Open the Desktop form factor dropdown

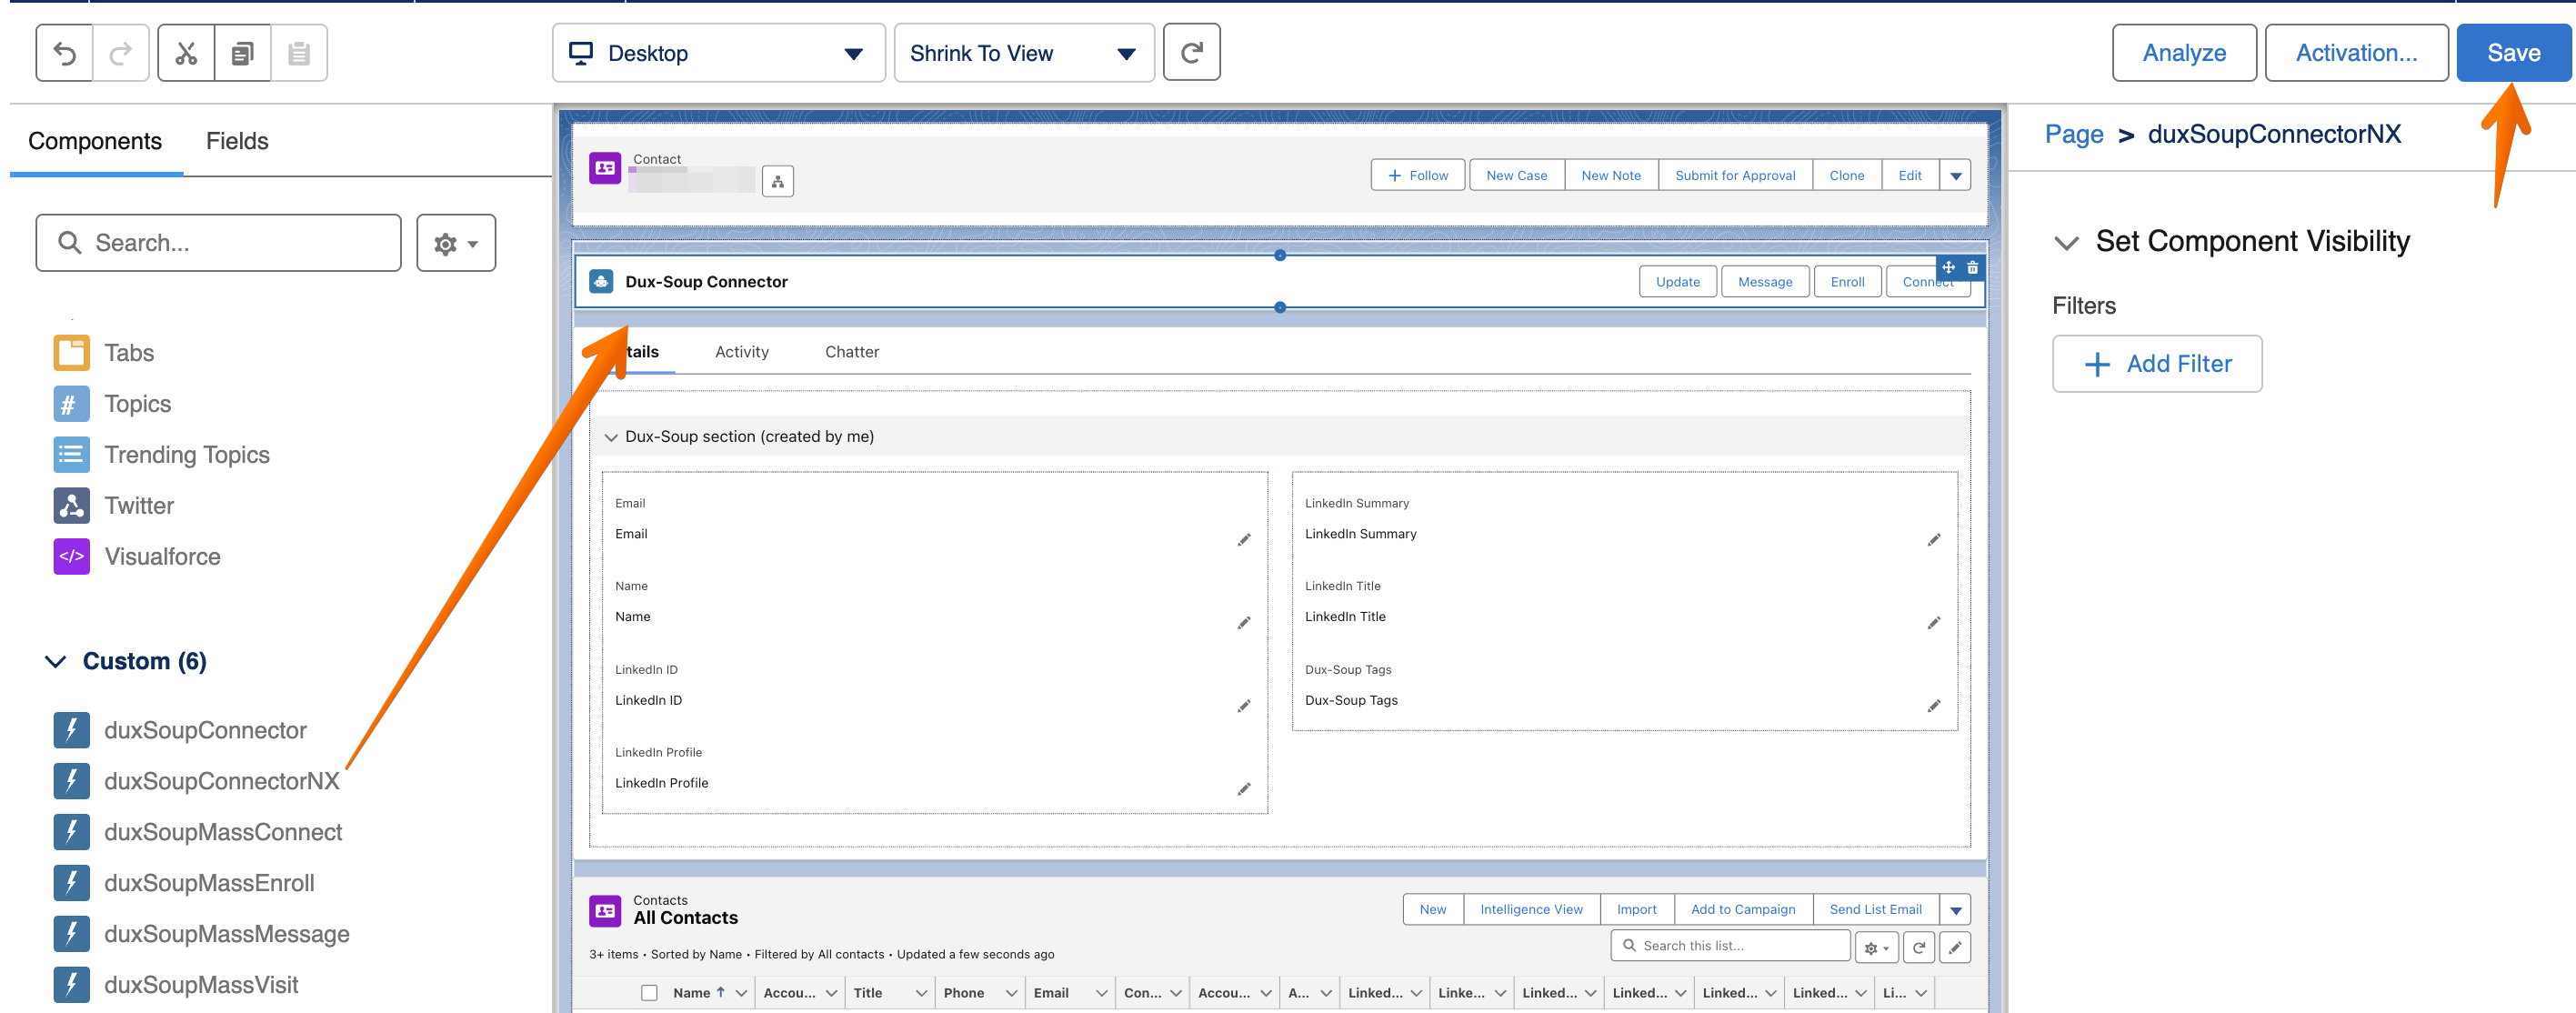718,53
